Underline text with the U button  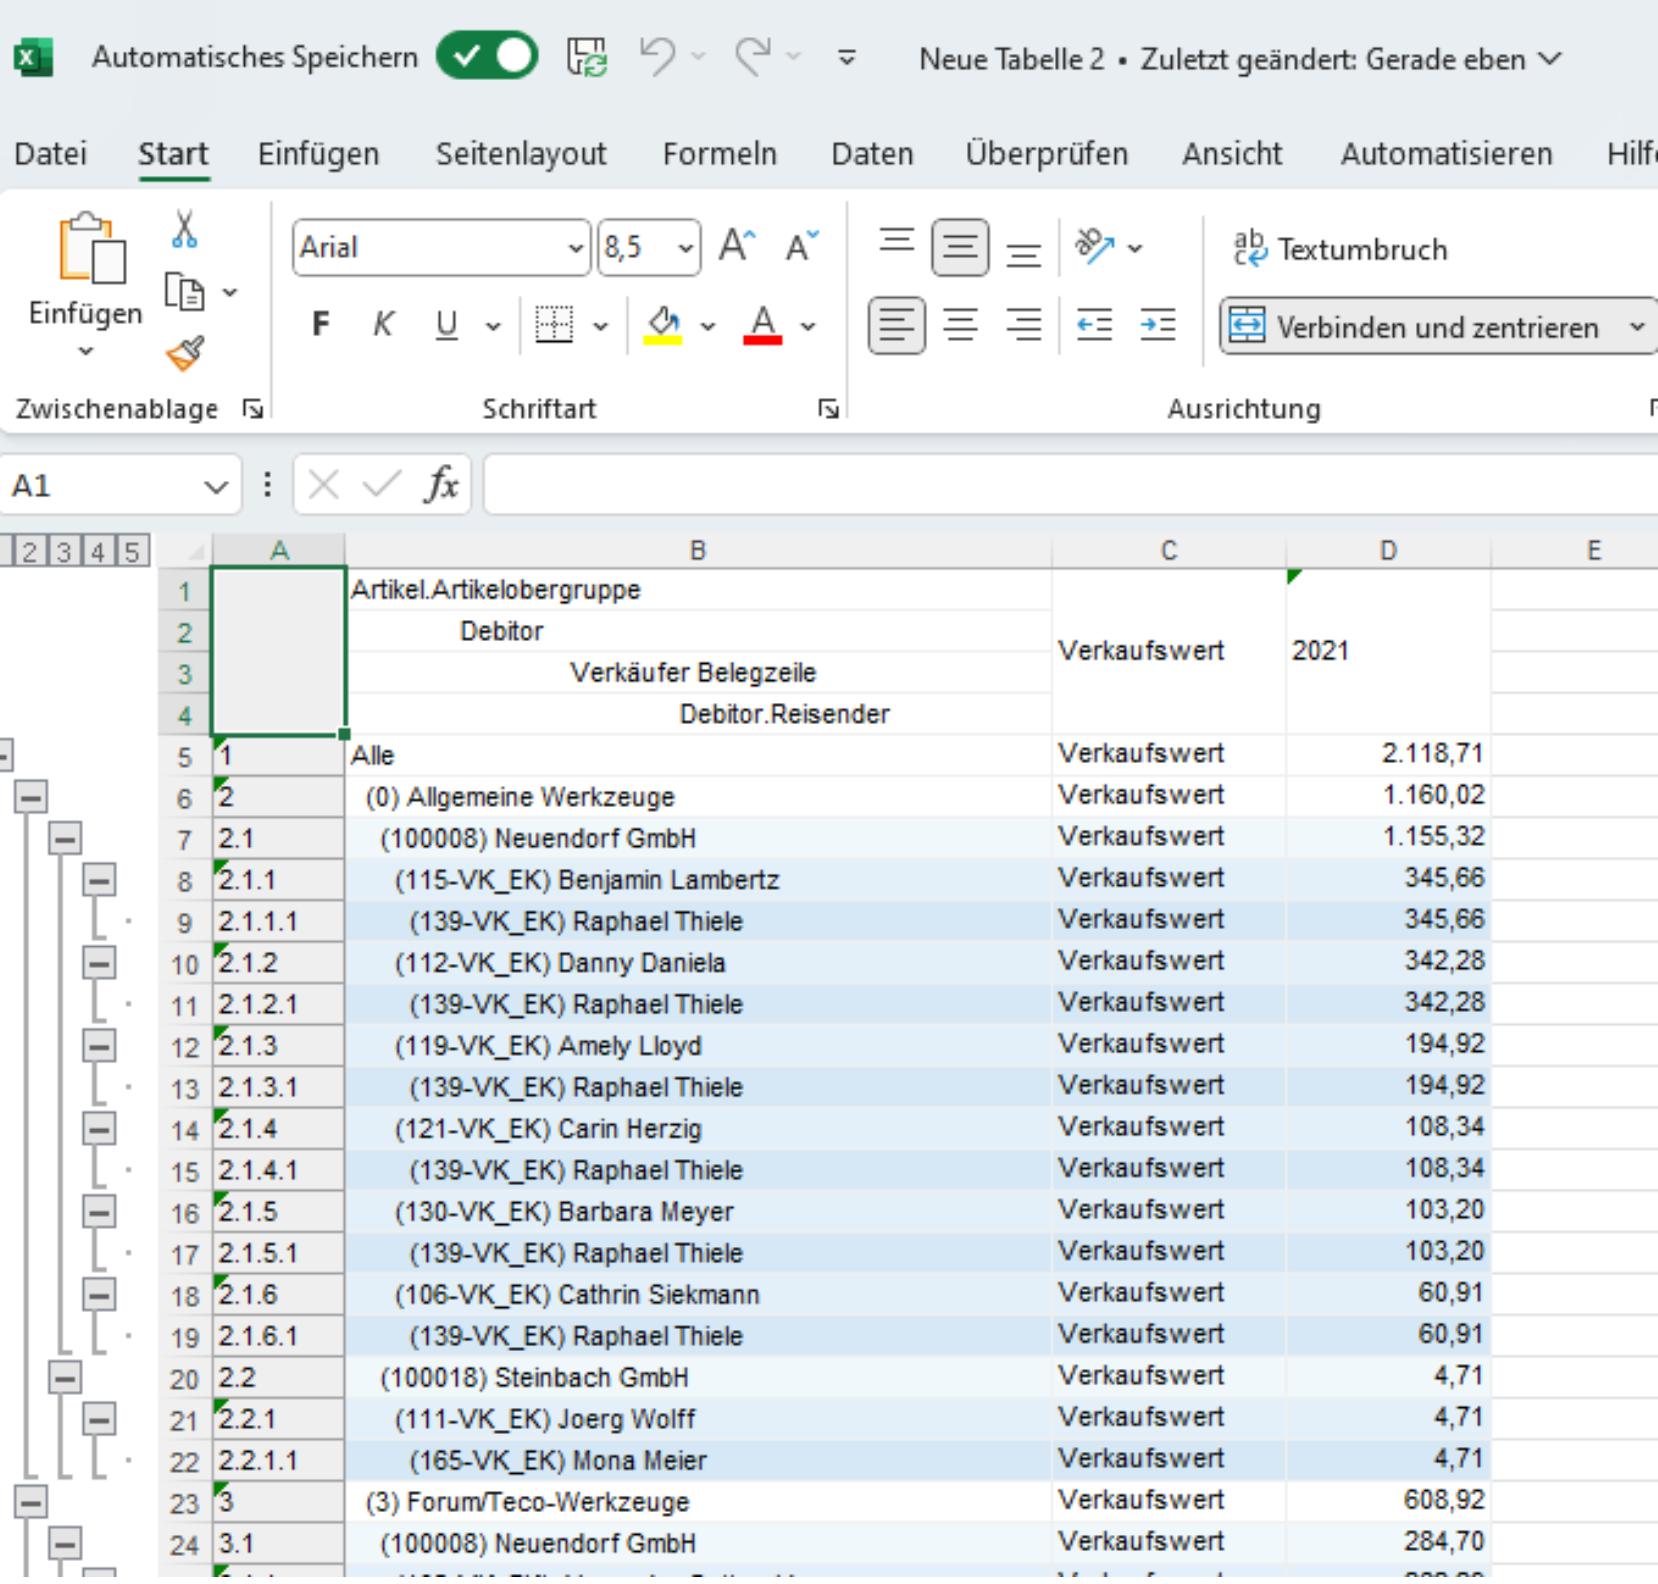pyautogui.click(x=447, y=324)
